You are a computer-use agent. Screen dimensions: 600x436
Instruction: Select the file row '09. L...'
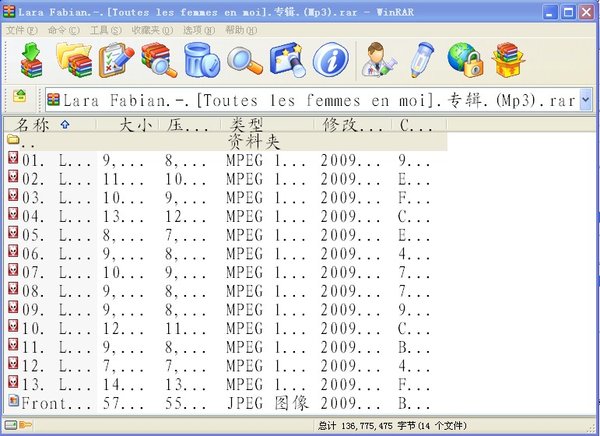coord(226,310)
